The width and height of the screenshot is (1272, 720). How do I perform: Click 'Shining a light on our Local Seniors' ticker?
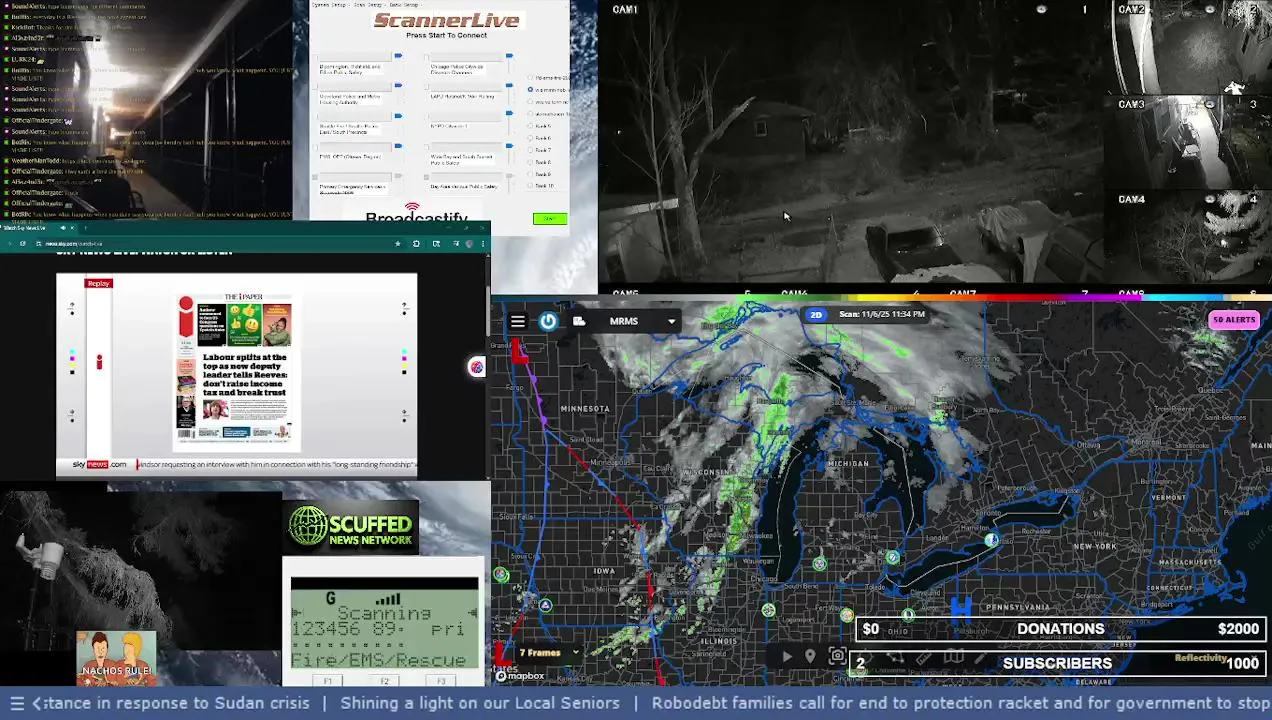(x=480, y=703)
